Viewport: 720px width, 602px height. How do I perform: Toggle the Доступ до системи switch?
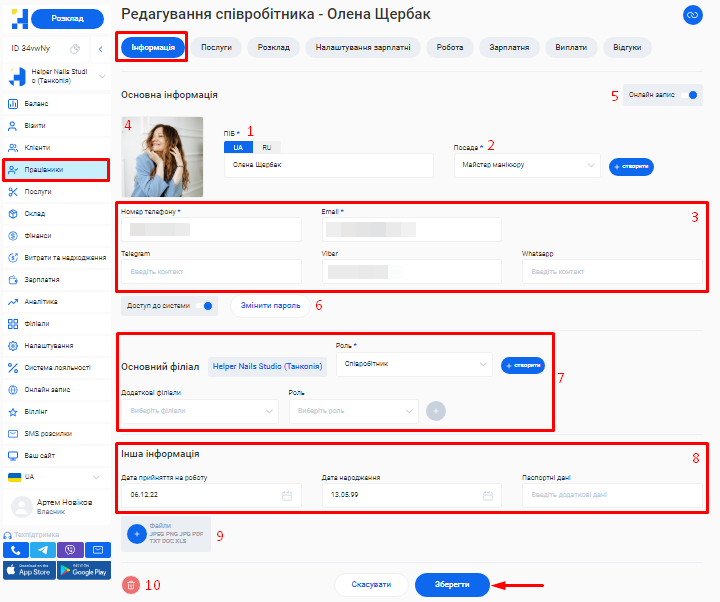[x=207, y=305]
